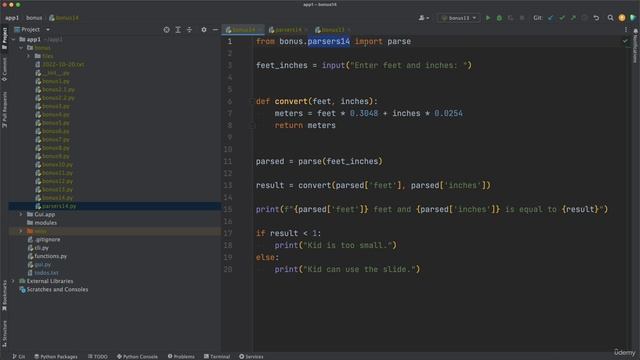Expand the files folder
This screenshot has height=360, width=640.
(29, 56)
